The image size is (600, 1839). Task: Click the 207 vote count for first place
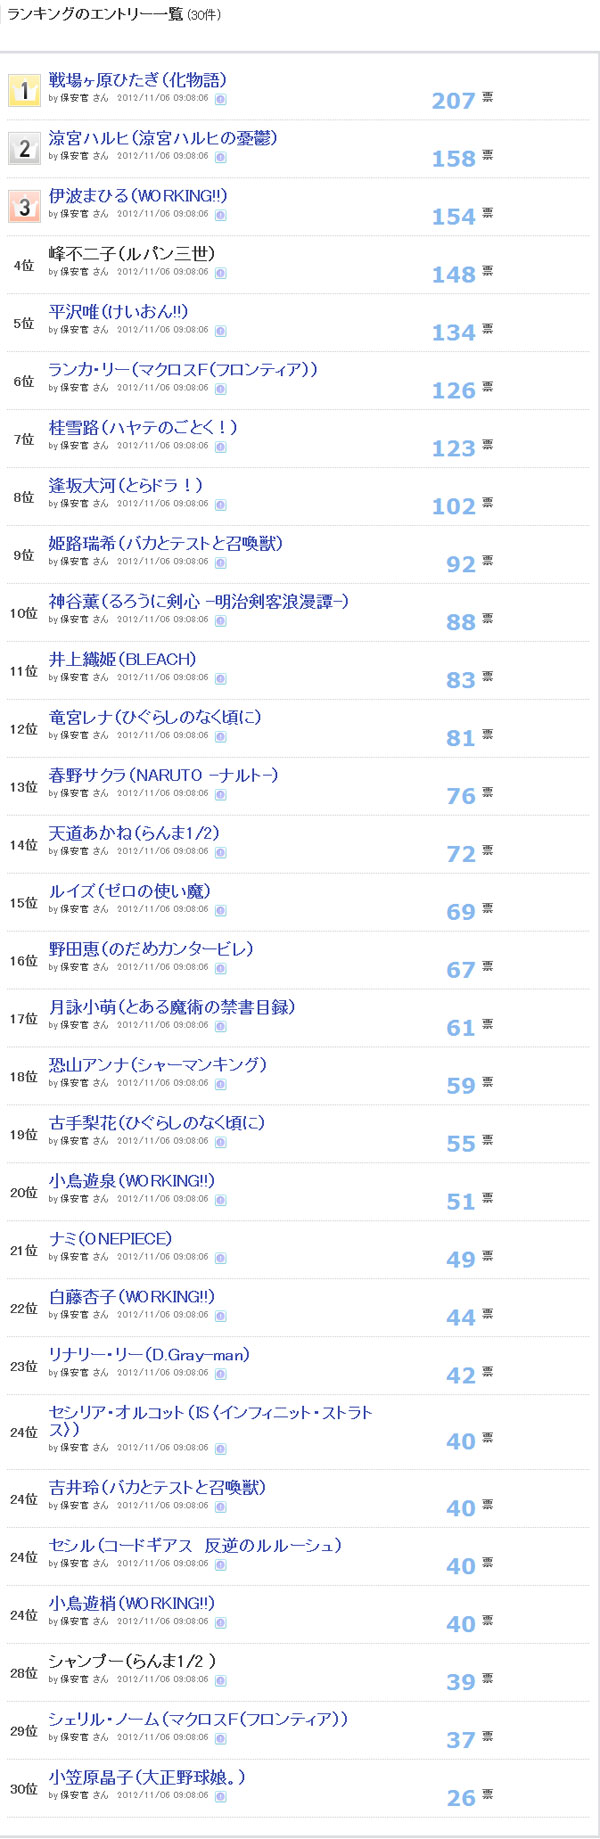453,101
